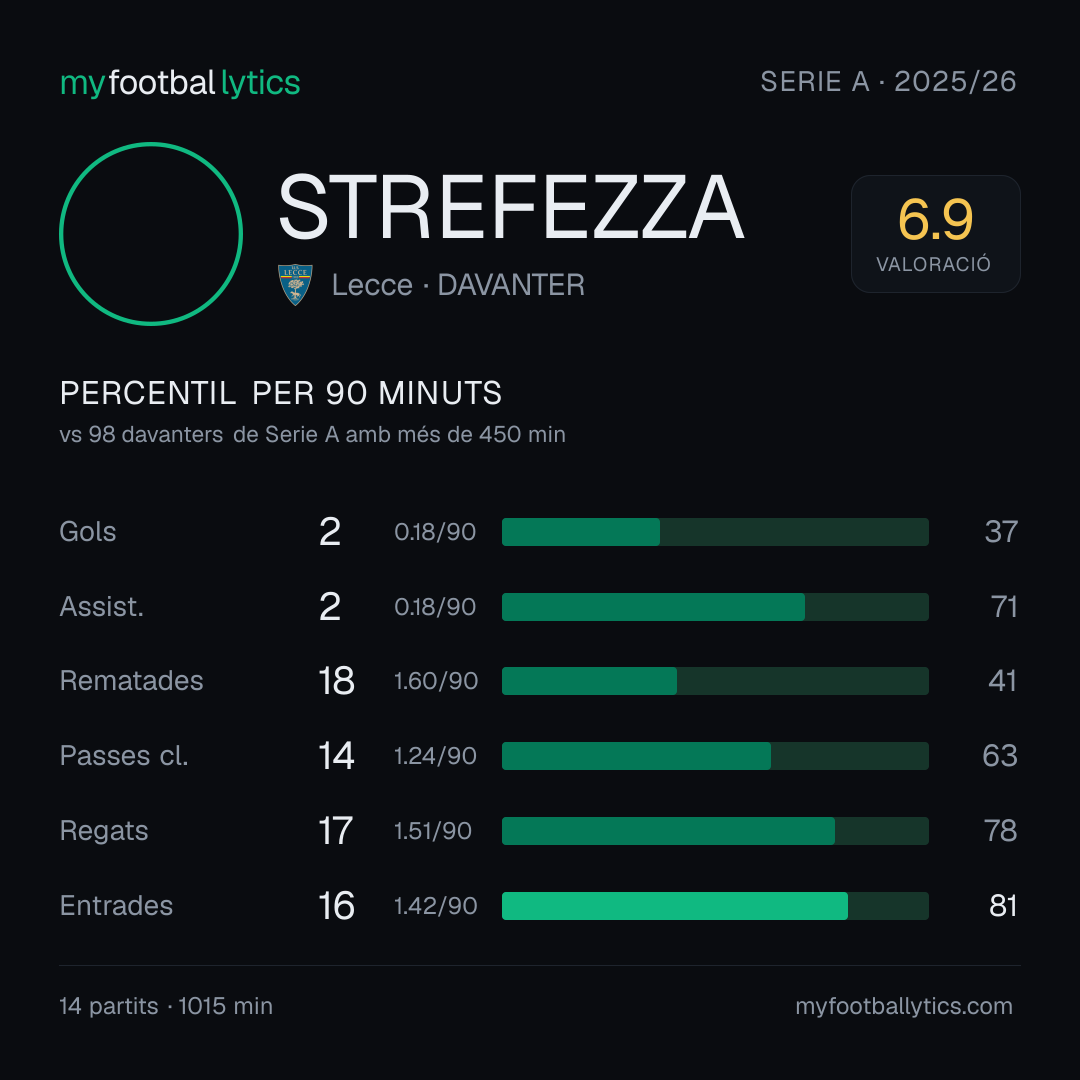
Task: Click the Passes cl. percentile bar
Action: click(x=715, y=756)
